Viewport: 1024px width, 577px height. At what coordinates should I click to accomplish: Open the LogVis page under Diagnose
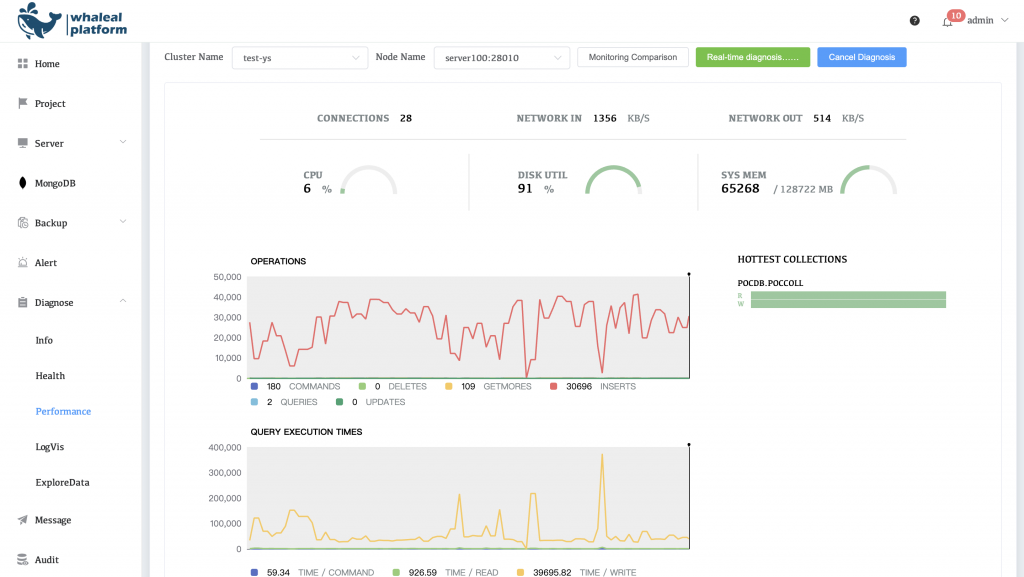50,447
